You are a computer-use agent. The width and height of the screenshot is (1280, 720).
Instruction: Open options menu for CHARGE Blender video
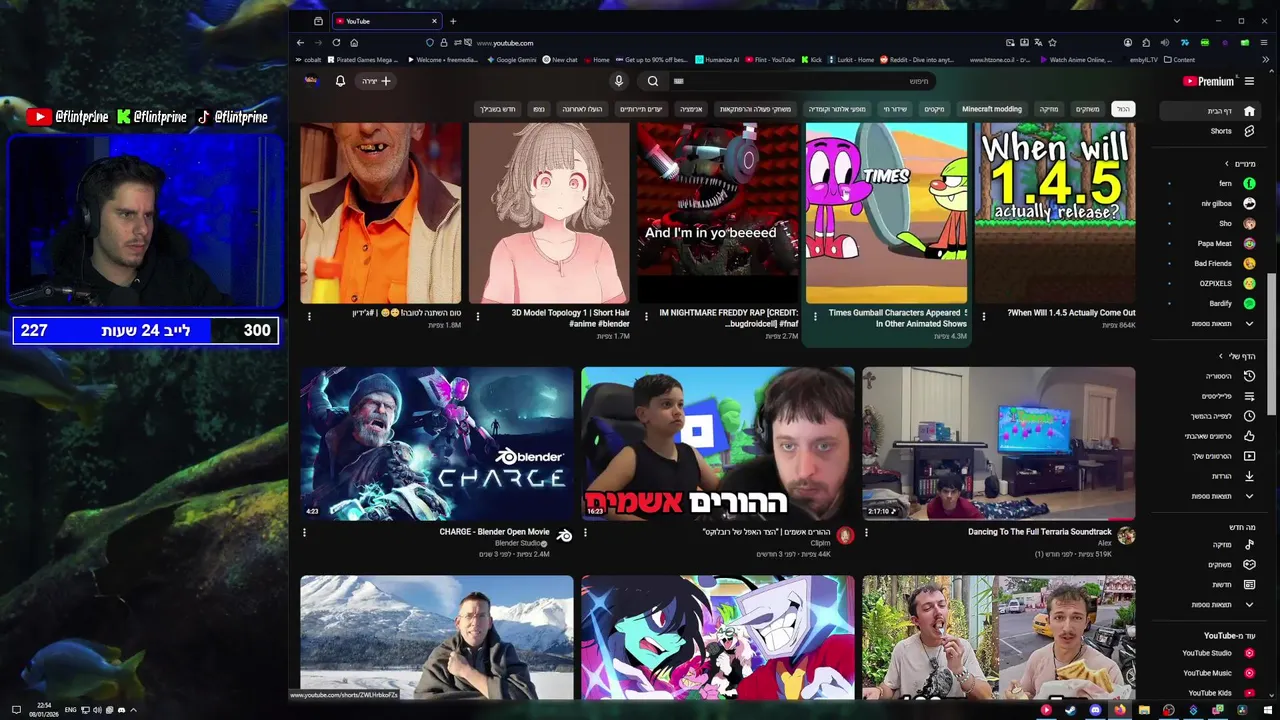click(305, 533)
